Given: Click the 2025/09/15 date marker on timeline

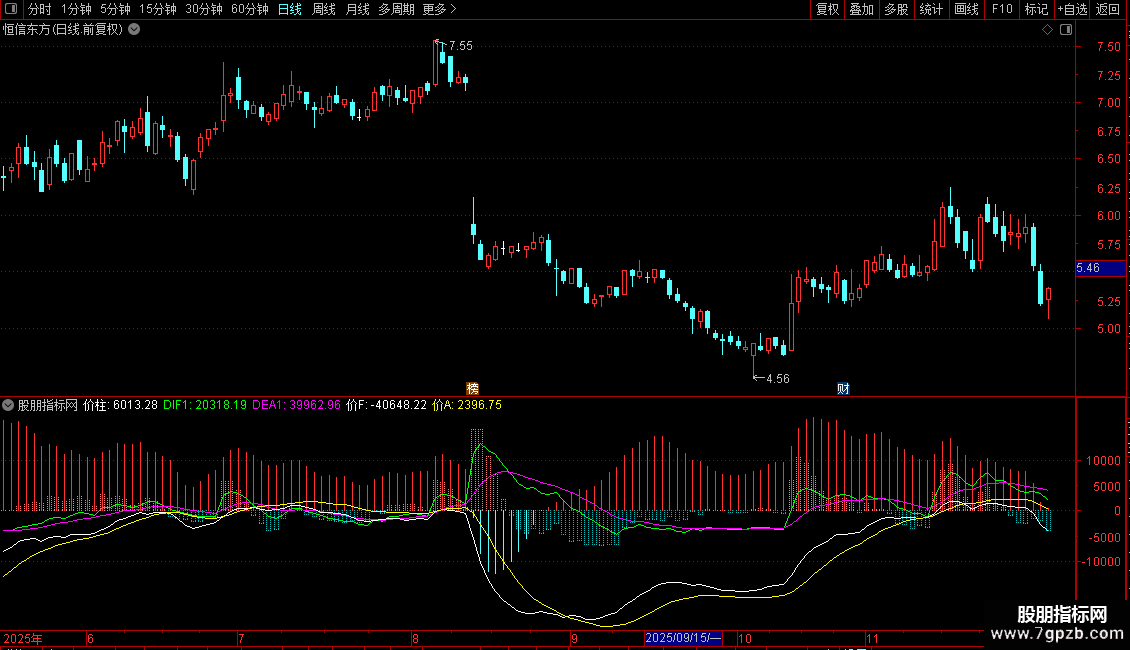Looking at the screenshot, I should click(x=683, y=638).
